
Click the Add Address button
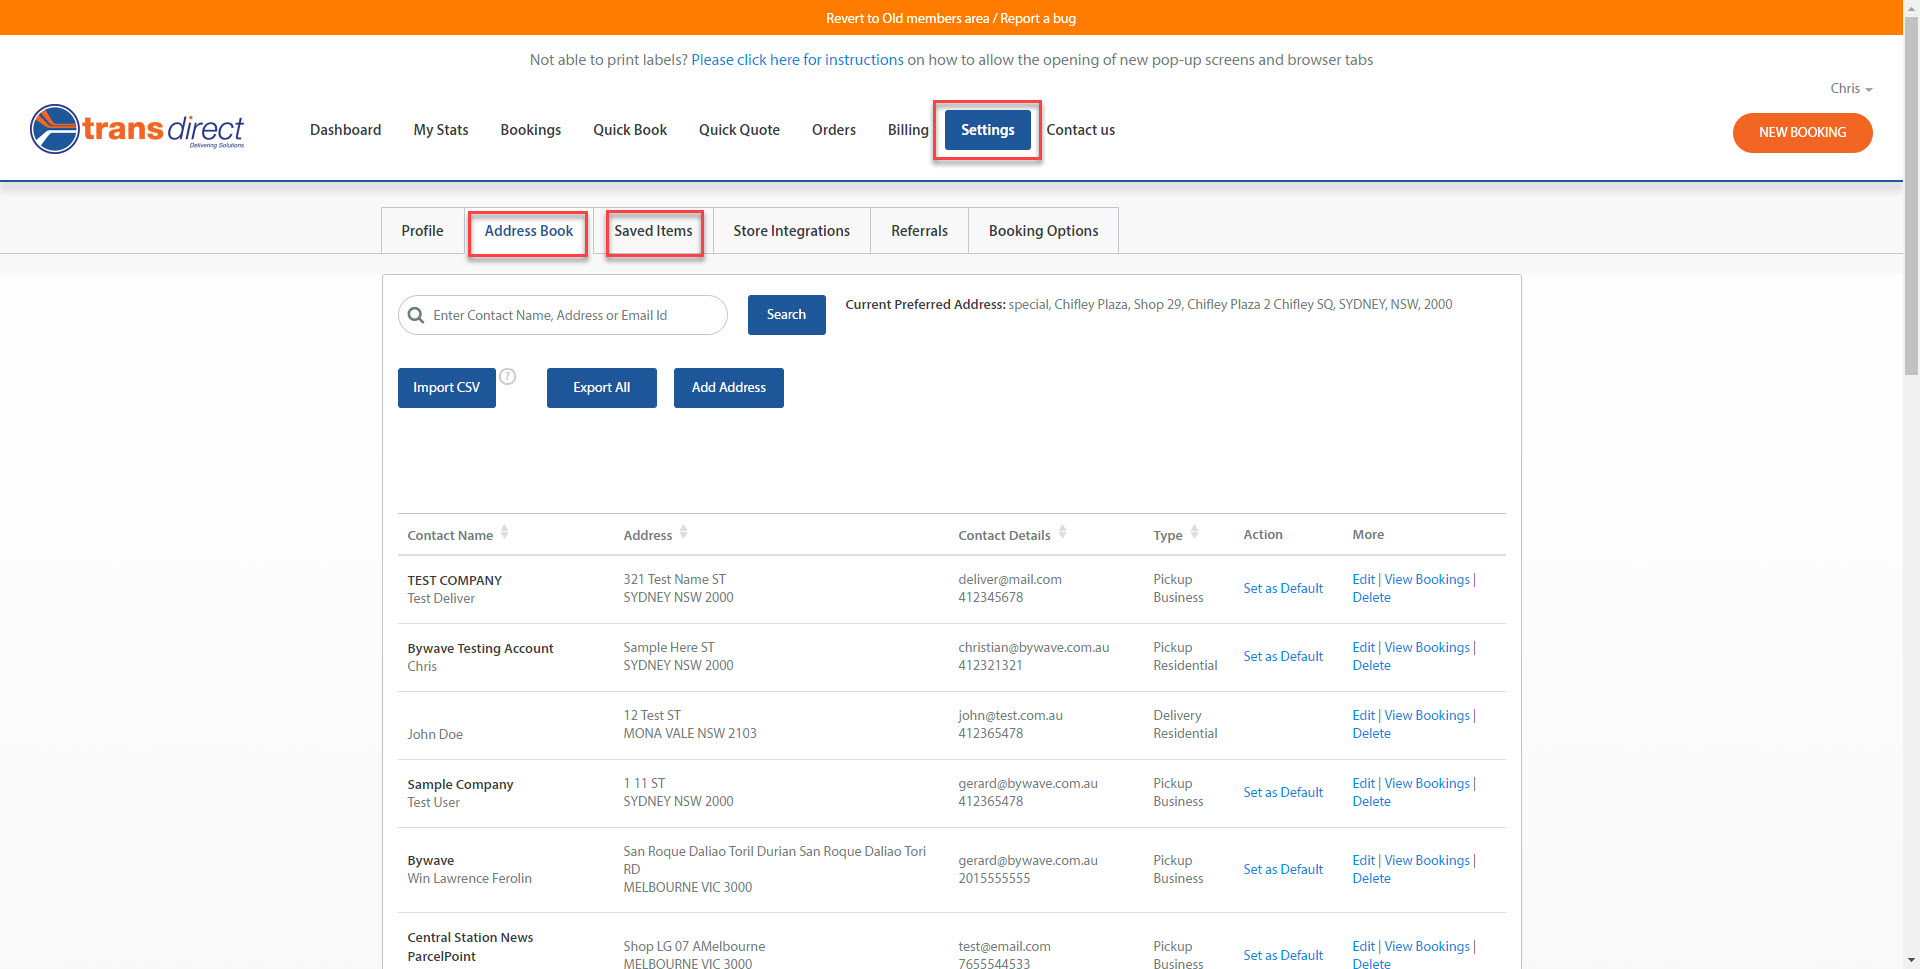coord(728,387)
